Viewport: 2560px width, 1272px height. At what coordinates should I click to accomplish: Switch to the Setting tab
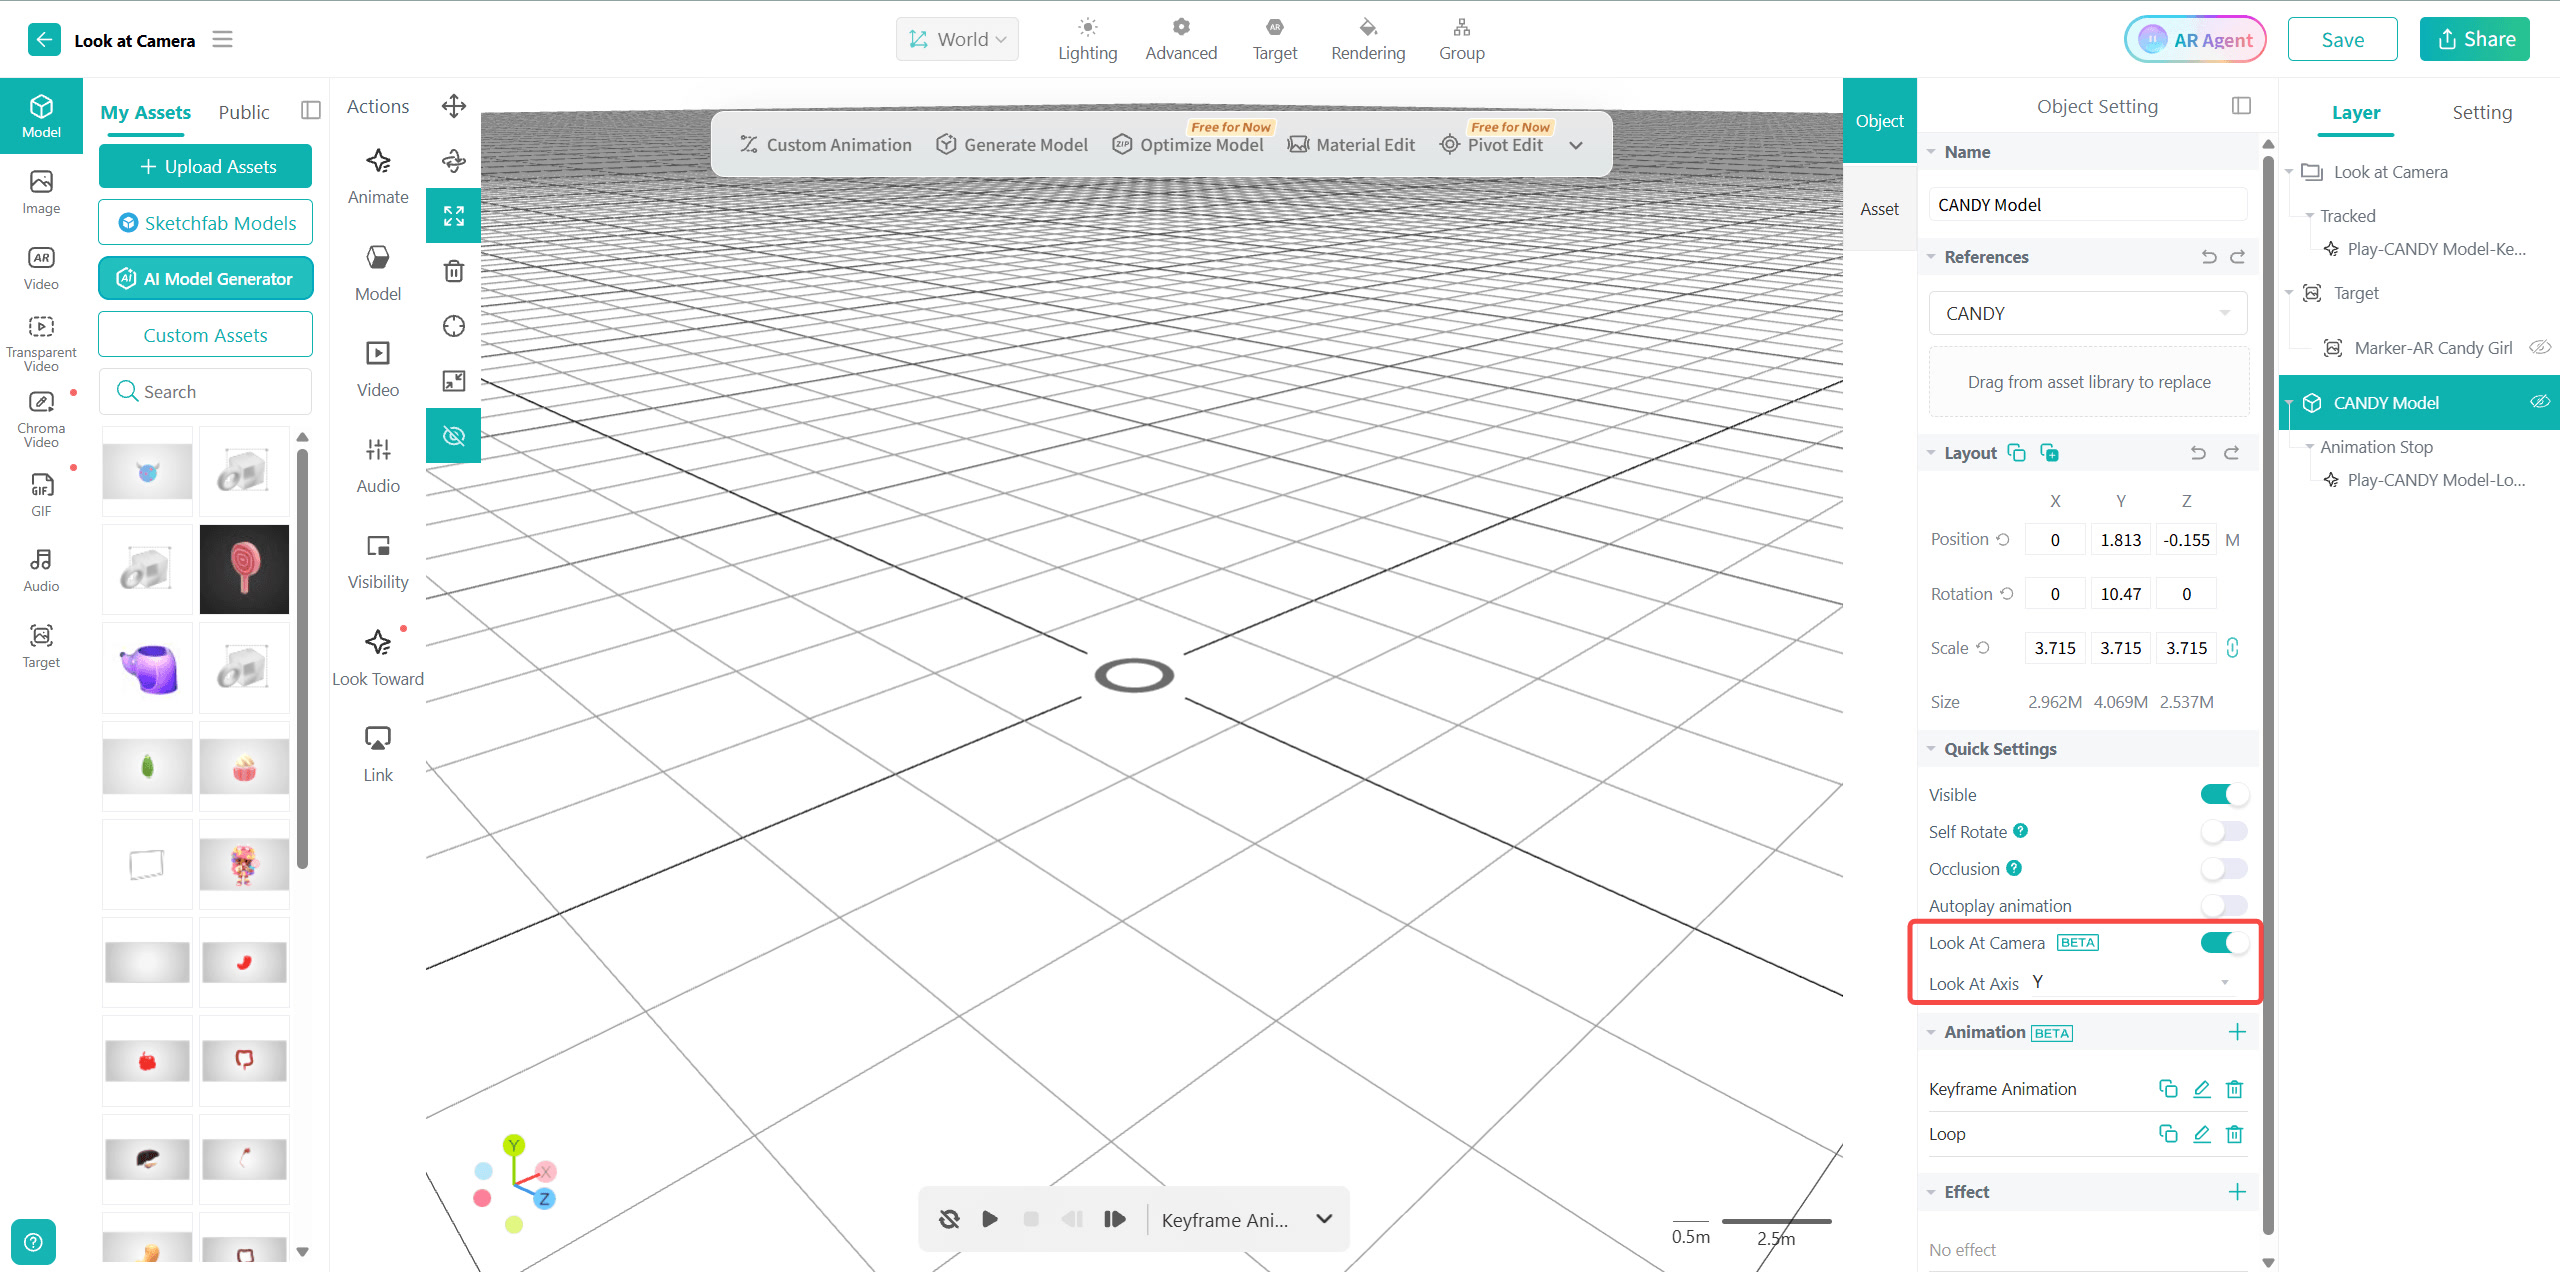coord(2482,112)
